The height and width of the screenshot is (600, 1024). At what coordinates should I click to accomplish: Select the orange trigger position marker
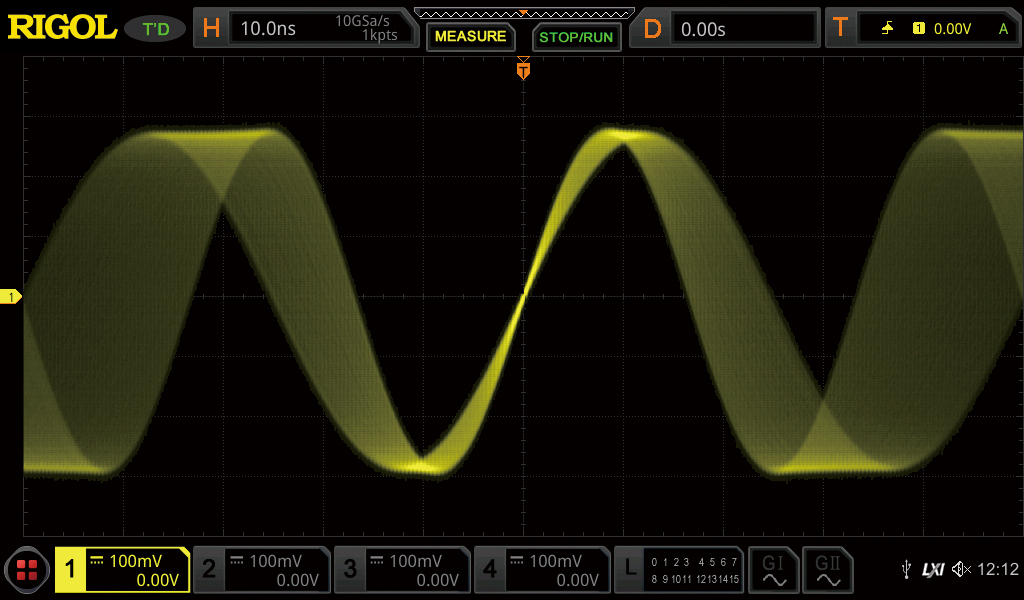tap(523, 71)
